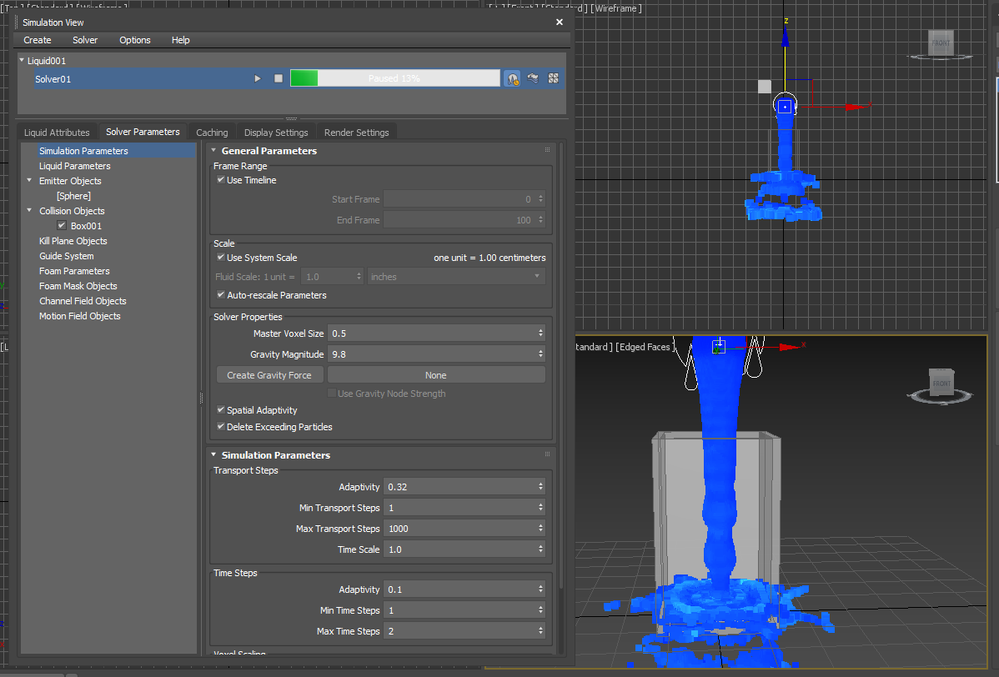
Task: Select Liquid Parameters in the list
Action: coord(75,166)
